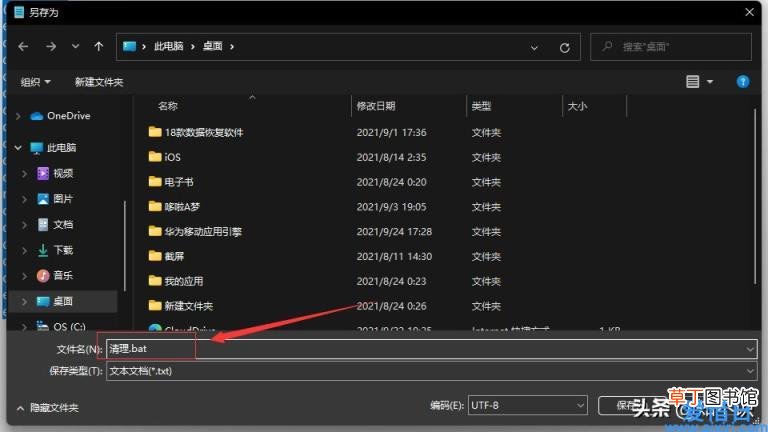Click the folder icon of iOS row
This screenshot has height=432, width=768.
[155, 157]
